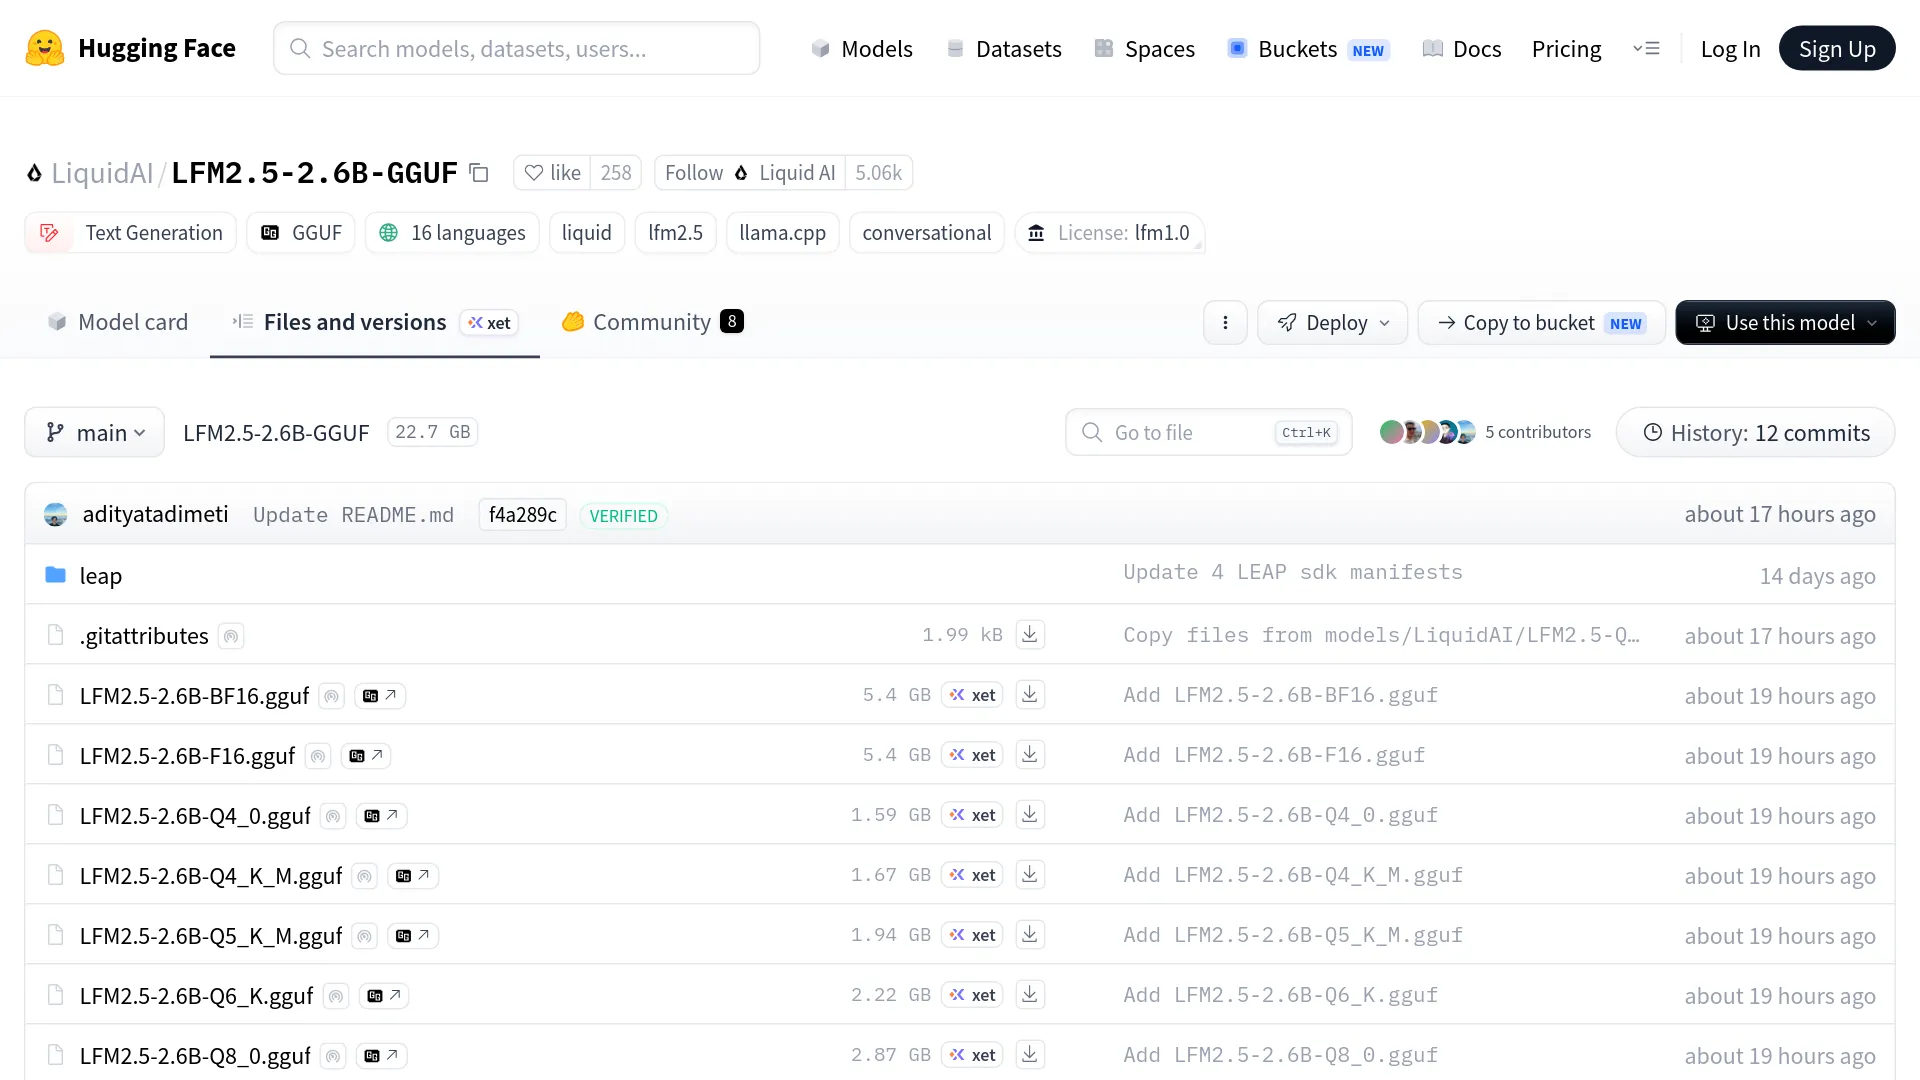1920x1080 pixels.
Task: Open the Community tab
Action: point(652,322)
